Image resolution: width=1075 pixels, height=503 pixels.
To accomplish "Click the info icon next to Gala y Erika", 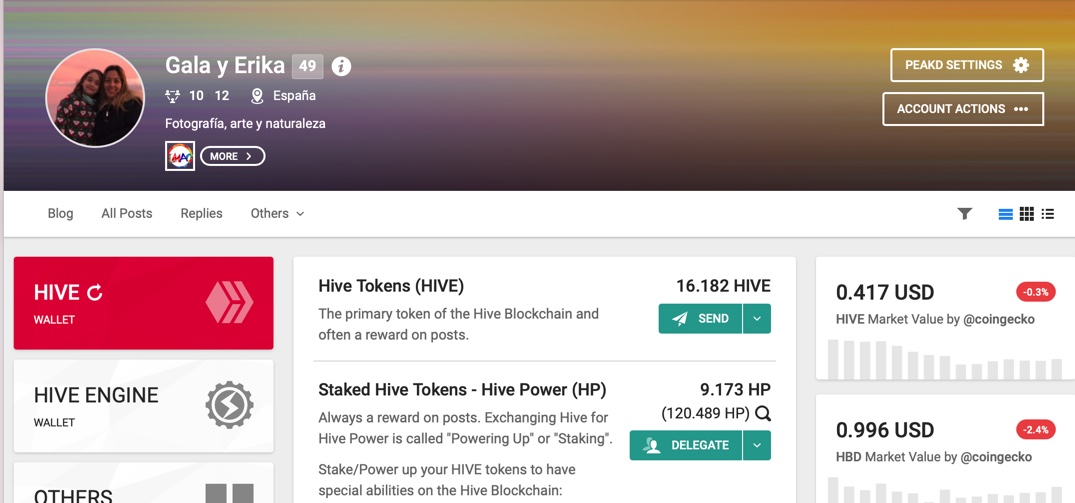I will 341,66.
